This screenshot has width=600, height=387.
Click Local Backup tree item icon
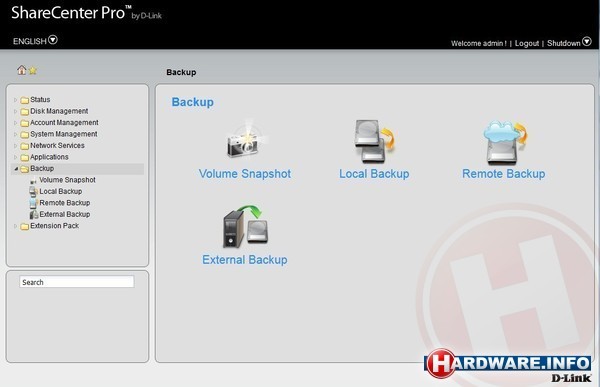click(34, 191)
